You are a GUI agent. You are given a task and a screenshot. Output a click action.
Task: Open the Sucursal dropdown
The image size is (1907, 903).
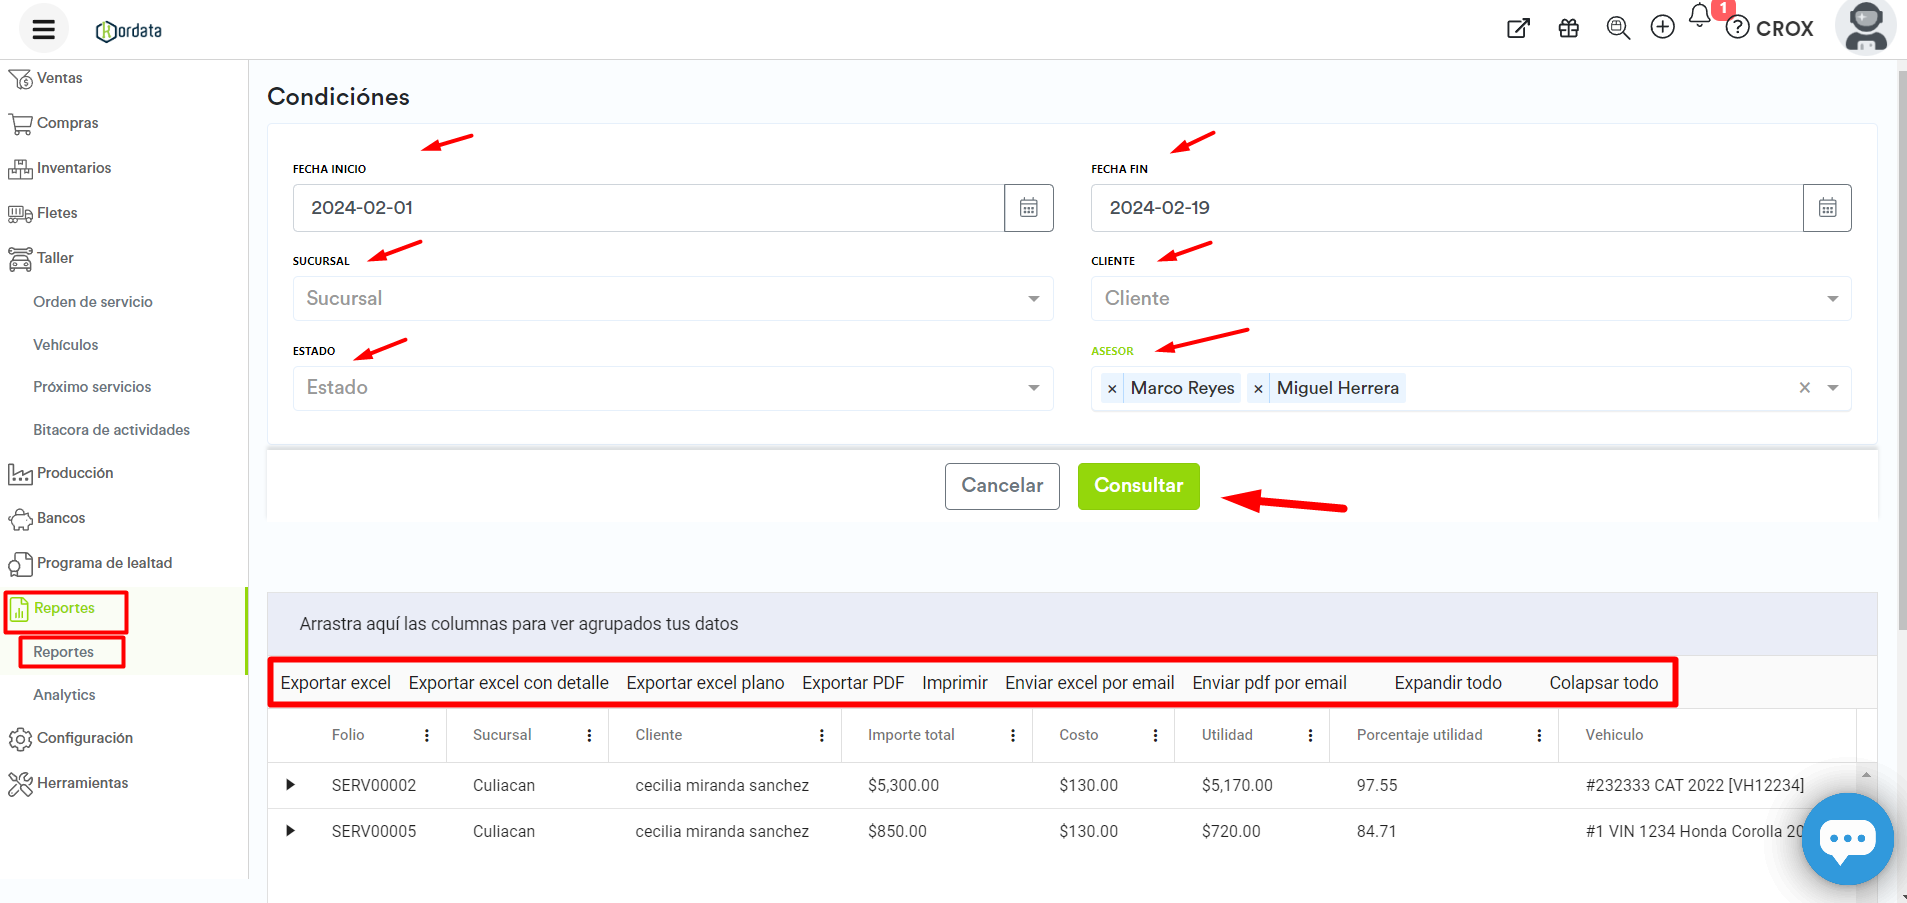tap(672, 299)
